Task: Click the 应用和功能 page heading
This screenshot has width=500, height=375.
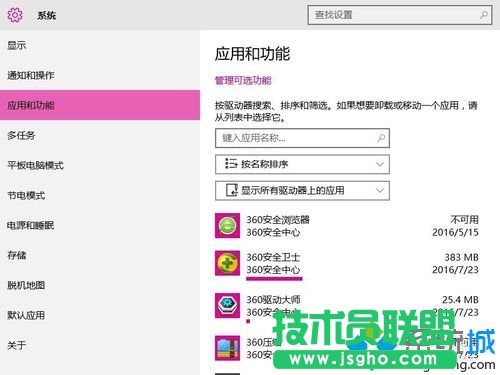Action: pos(252,54)
